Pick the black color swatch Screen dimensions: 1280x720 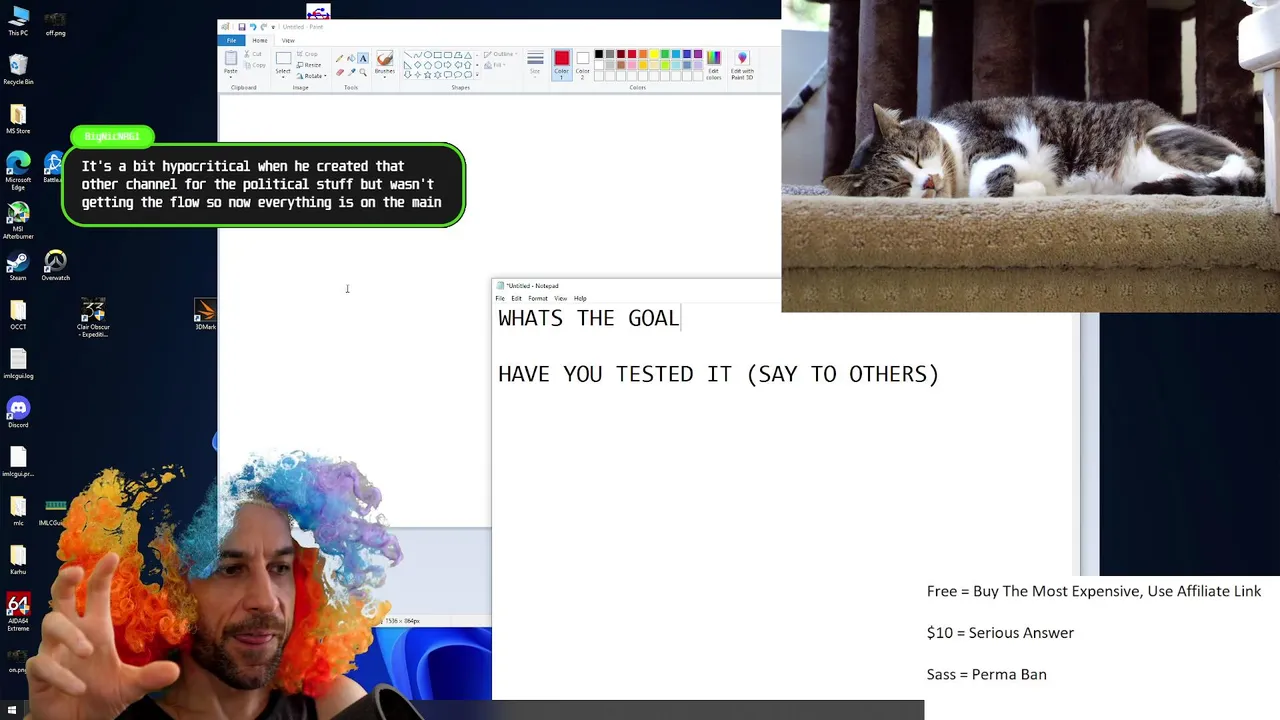(x=599, y=54)
